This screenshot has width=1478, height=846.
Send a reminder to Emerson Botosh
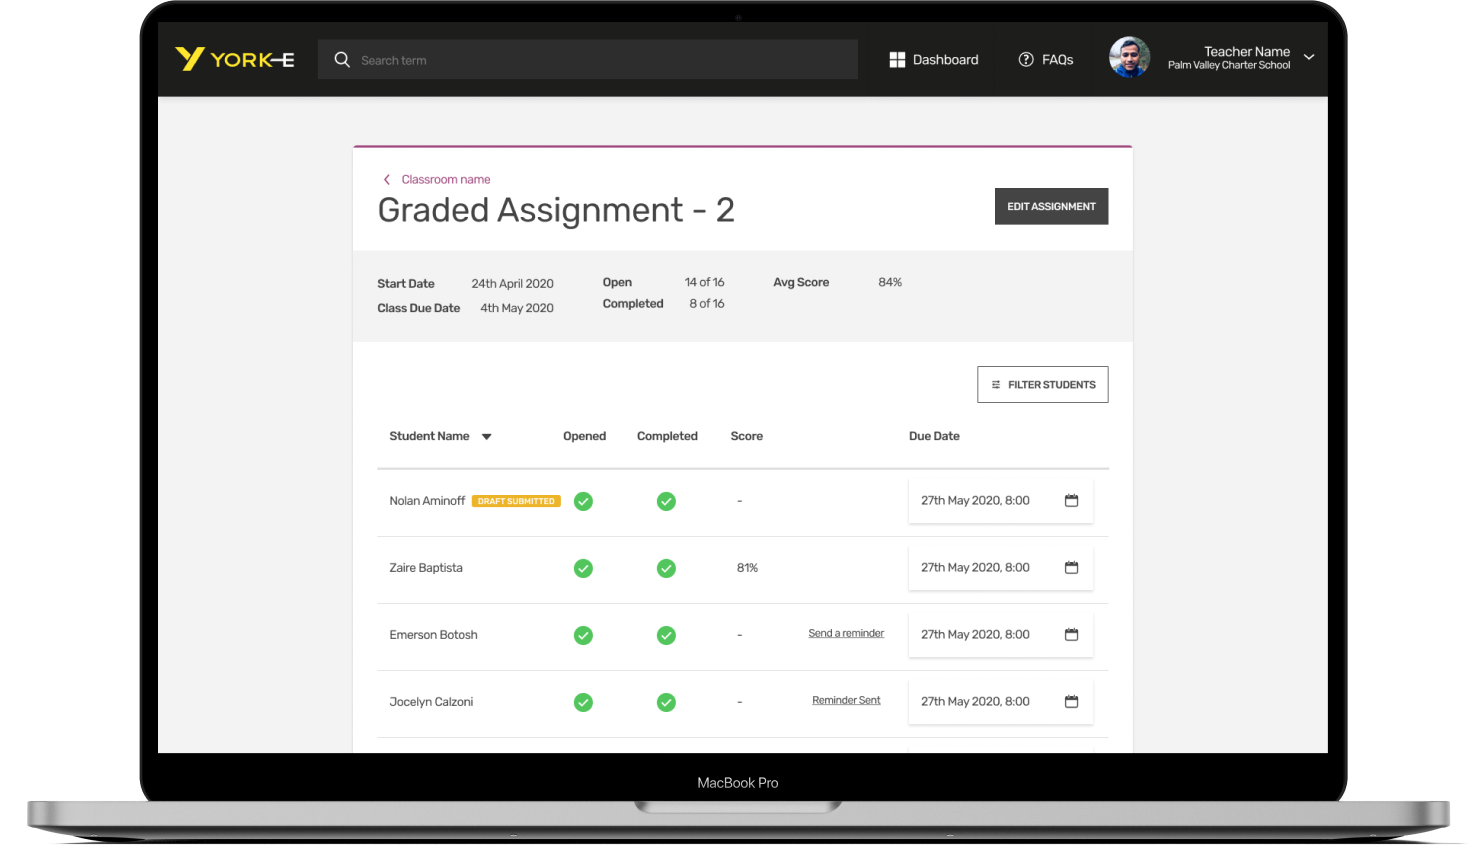tap(846, 633)
